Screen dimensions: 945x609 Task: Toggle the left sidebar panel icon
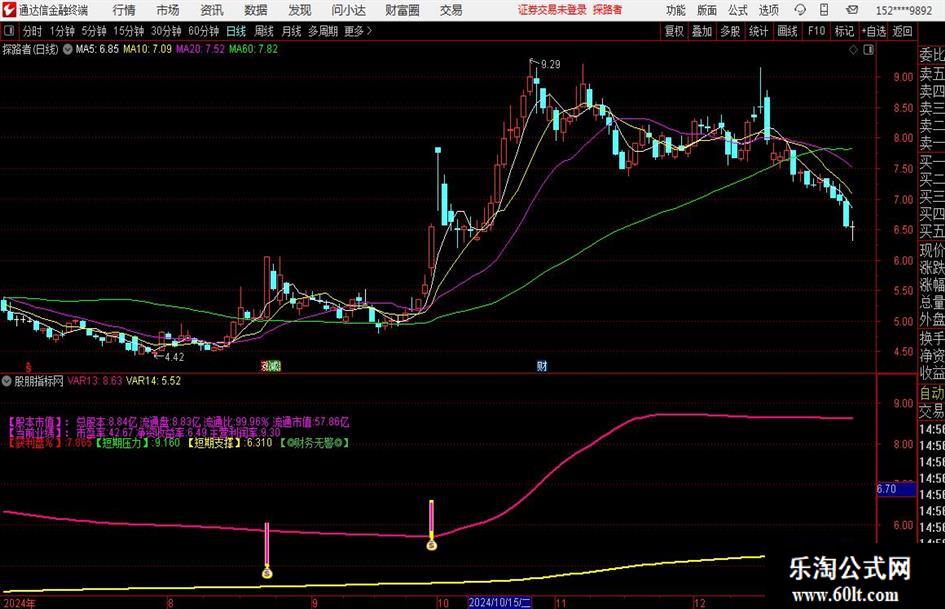pyautogui.click(x=9, y=31)
